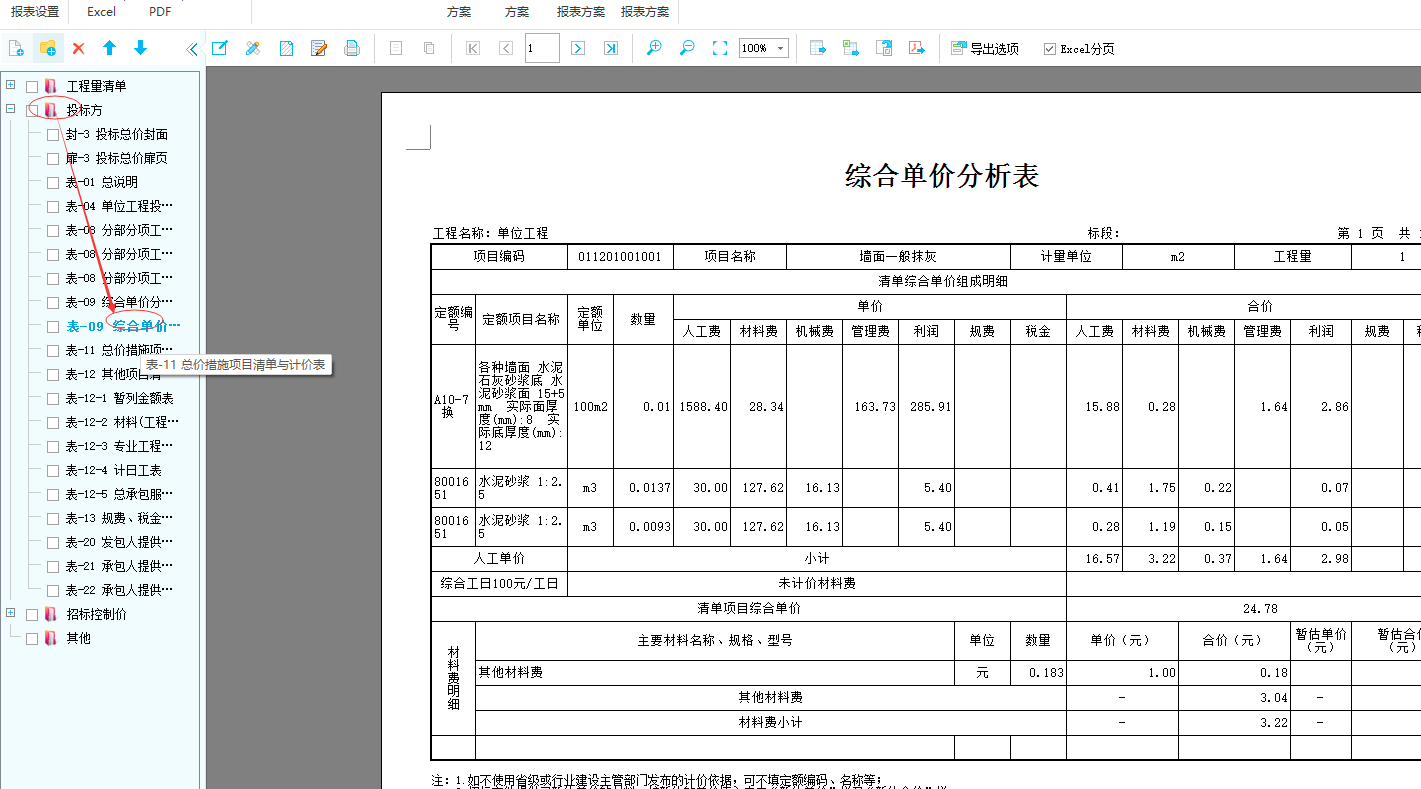Check the box beside 工程里清单
Image resolution: width=1421 pixels, height=789 pixels.
coord(32,87)
